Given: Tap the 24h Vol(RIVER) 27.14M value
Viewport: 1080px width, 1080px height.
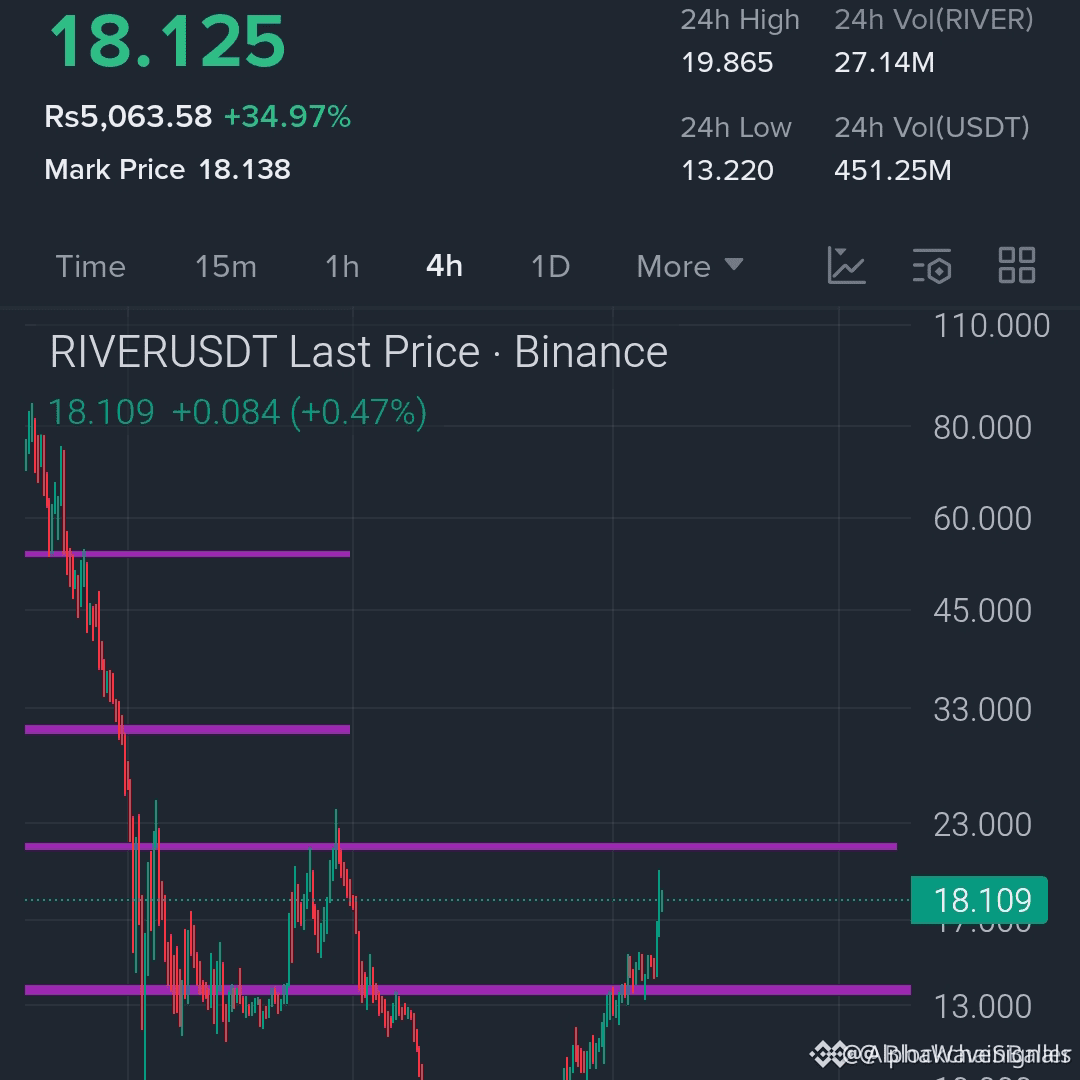Looking at the screenshot, I should point(884,63).
